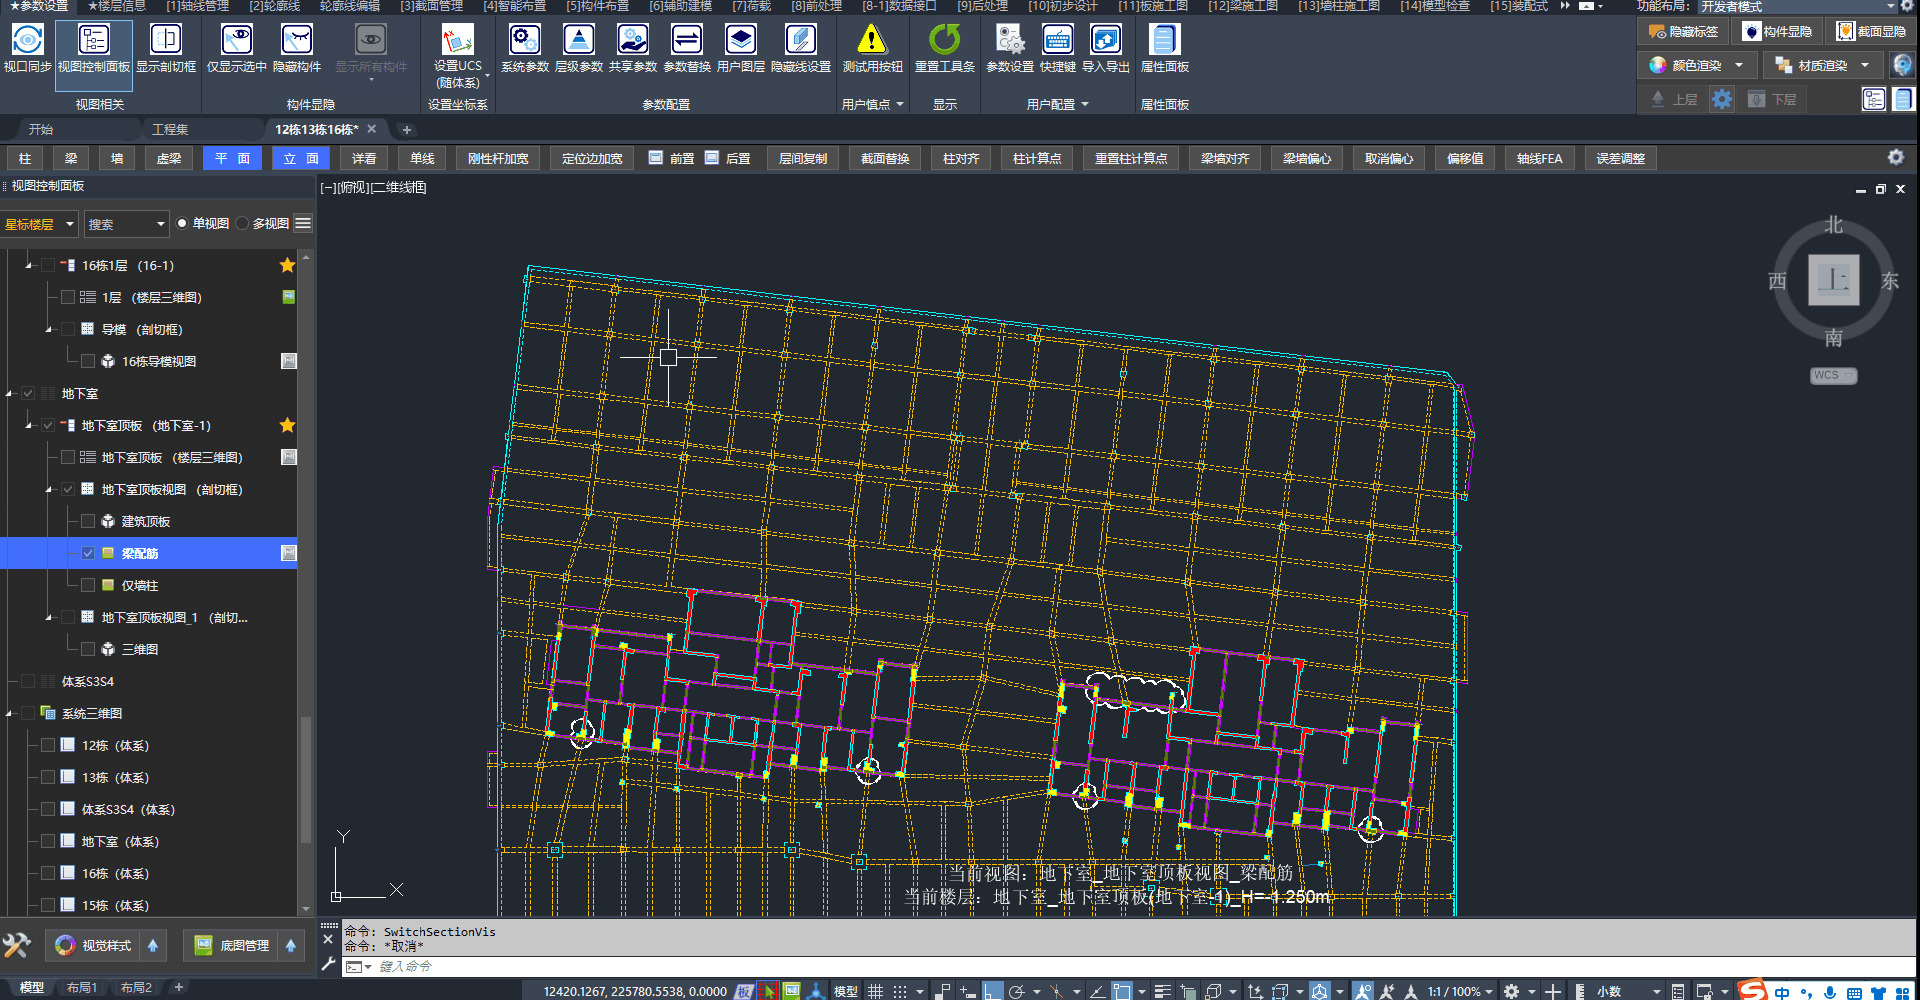1920x1000 pixels.
Task: Click the 视口同步 viewport sync icon
Action: [x=27, y=41]
